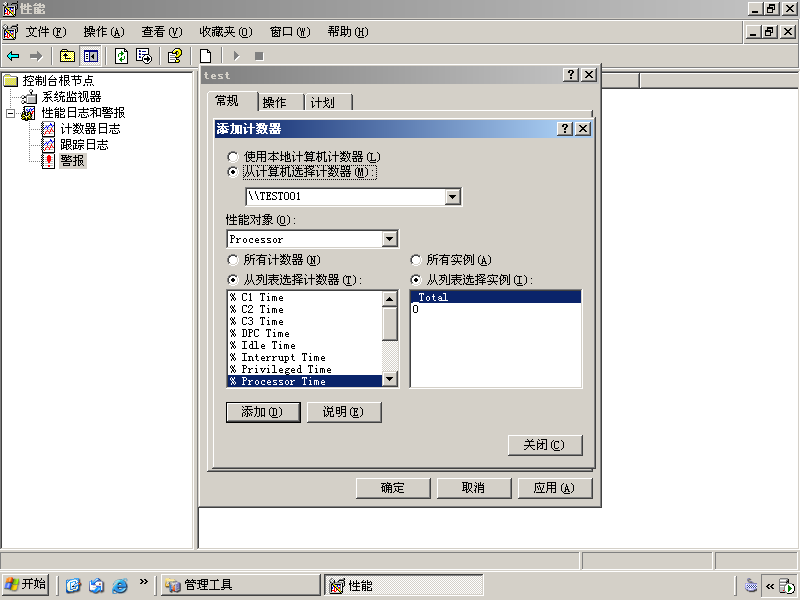Click counter list scroll down arrow
Image resolution: width=800 pixels, height=600 pixels.
pos(390,379)
